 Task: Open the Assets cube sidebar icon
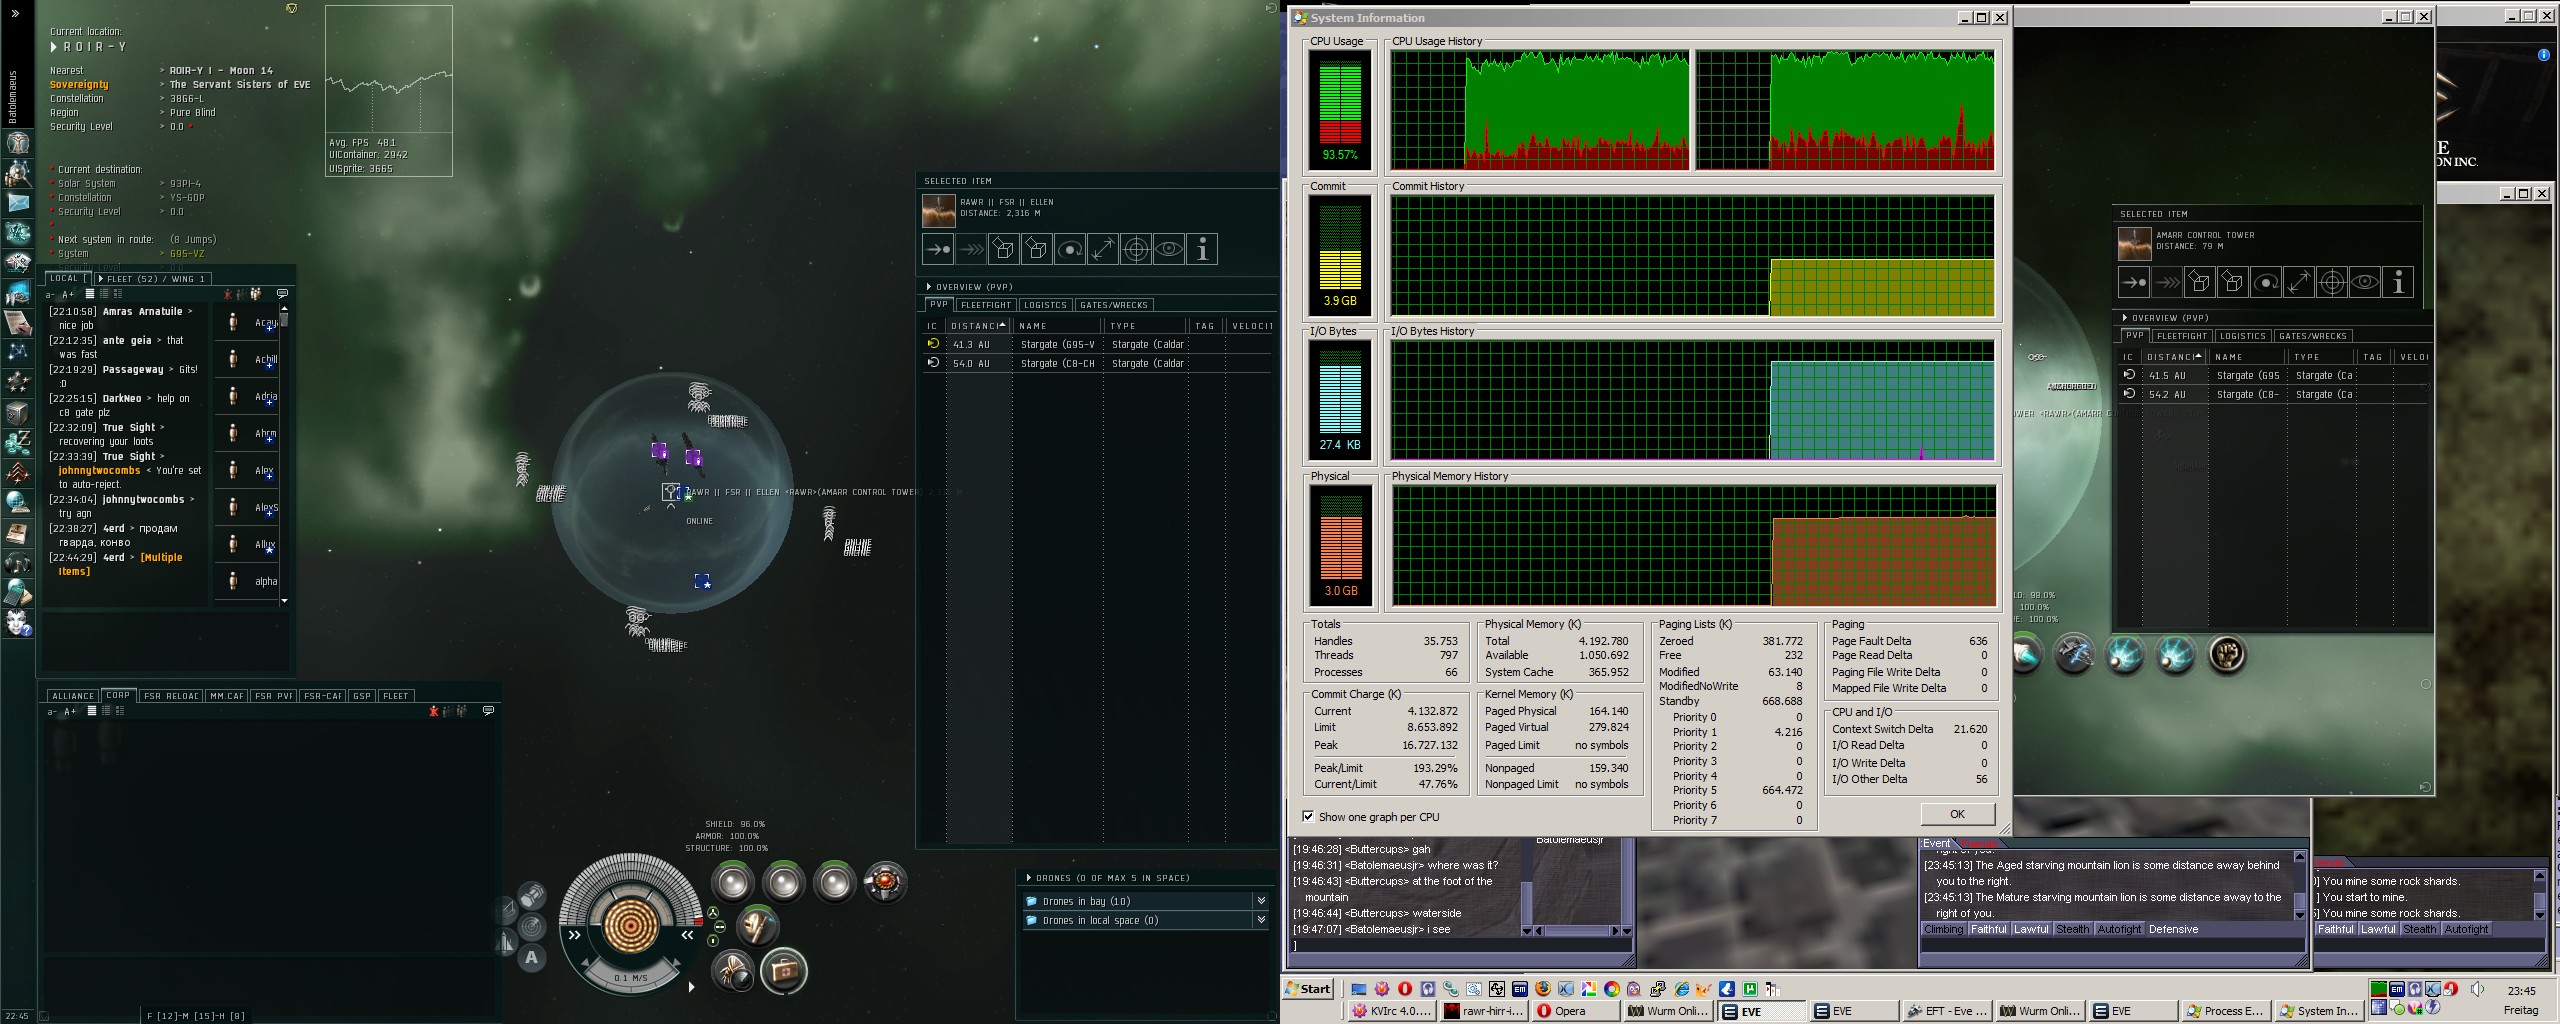[18, 412]
